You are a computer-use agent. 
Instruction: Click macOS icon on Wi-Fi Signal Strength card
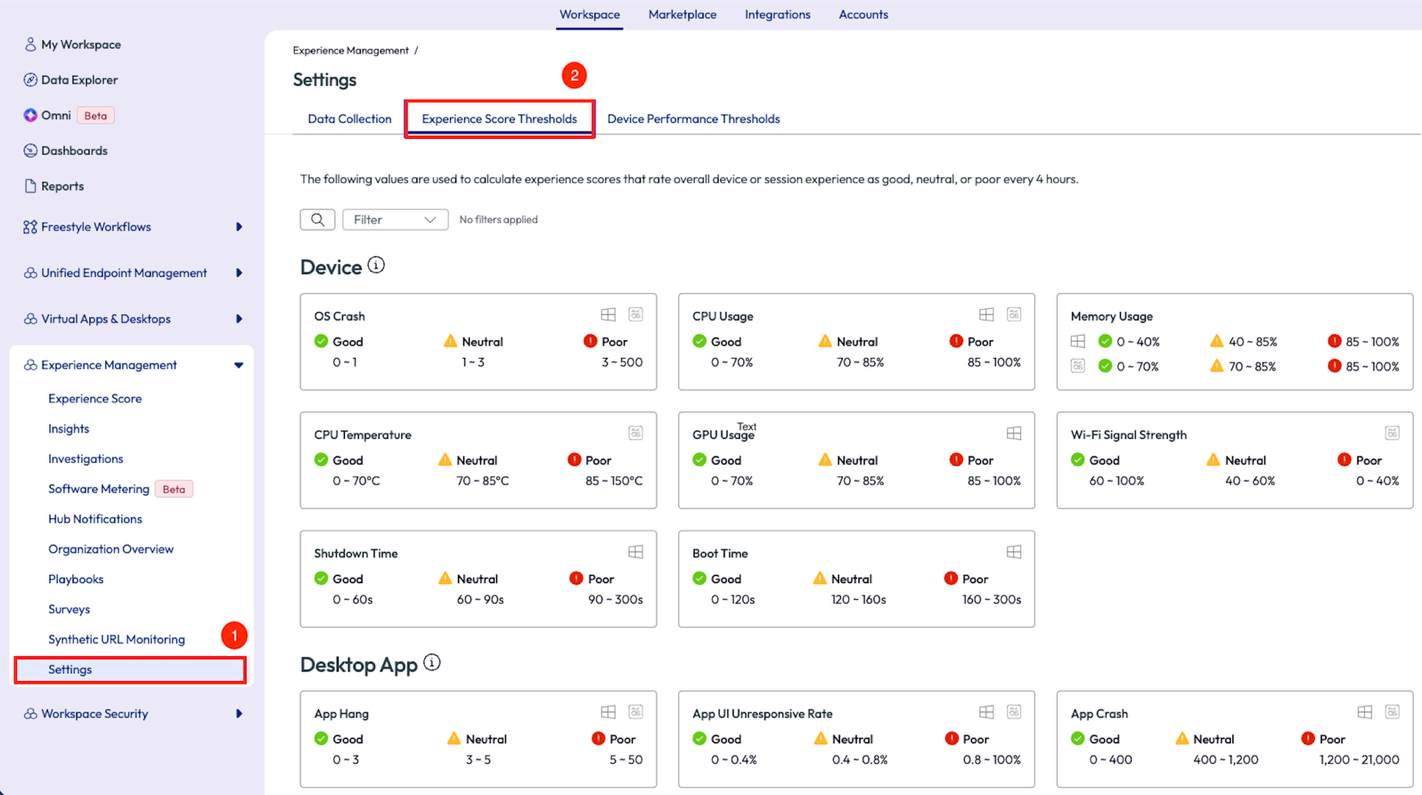1391,433
